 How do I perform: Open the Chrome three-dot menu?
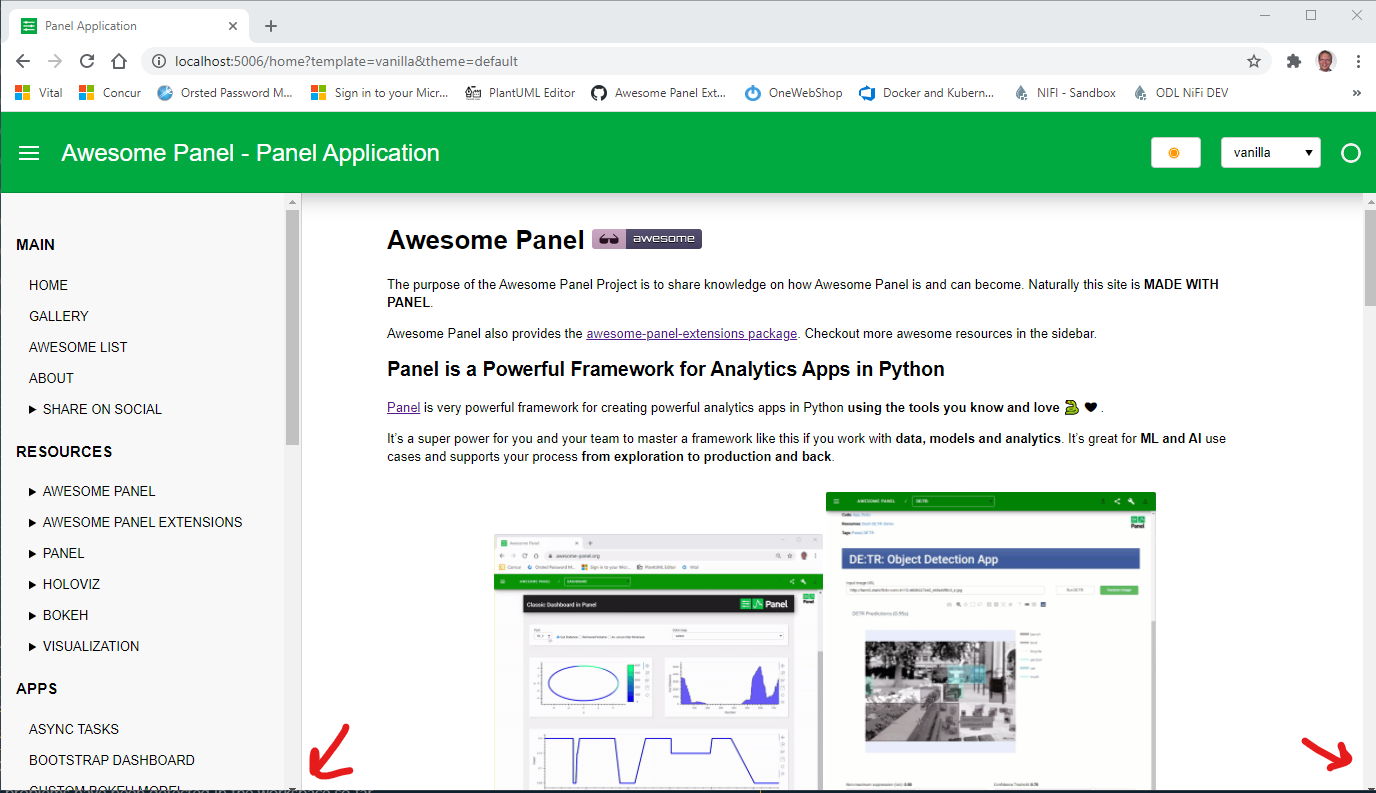[1359, 60]
